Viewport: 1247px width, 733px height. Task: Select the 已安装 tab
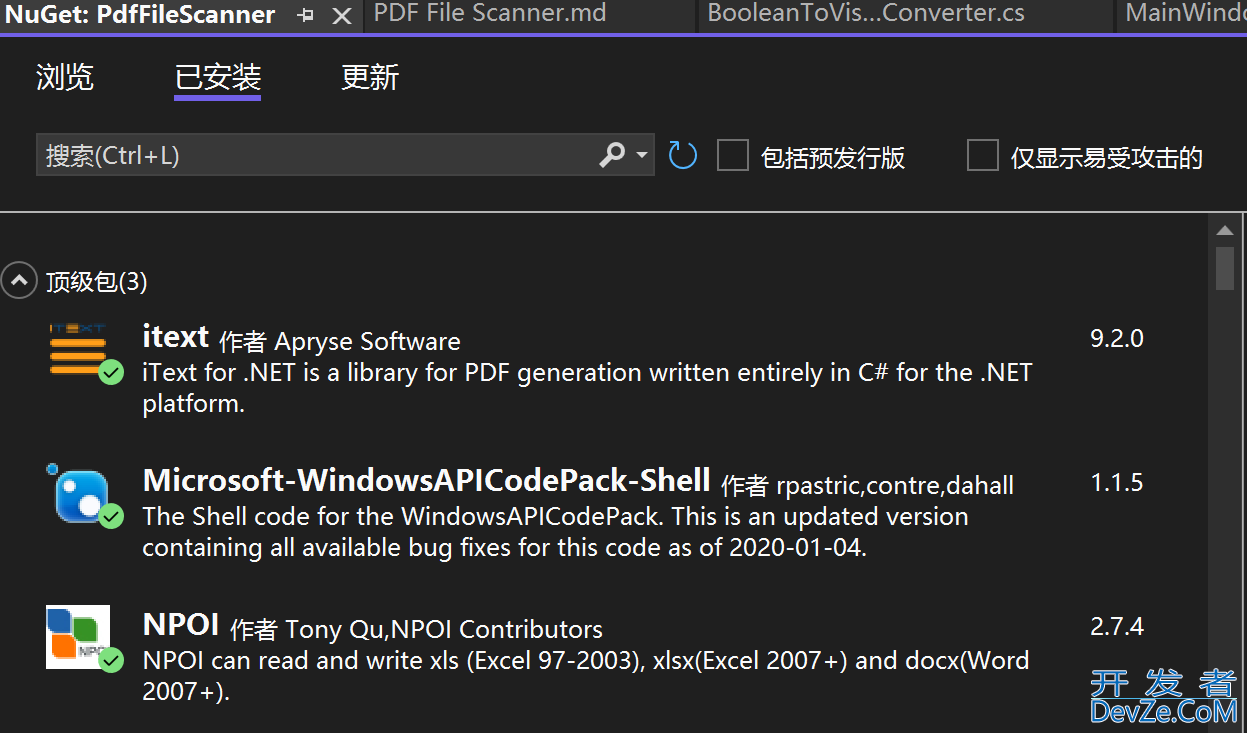tap(217, 77)
